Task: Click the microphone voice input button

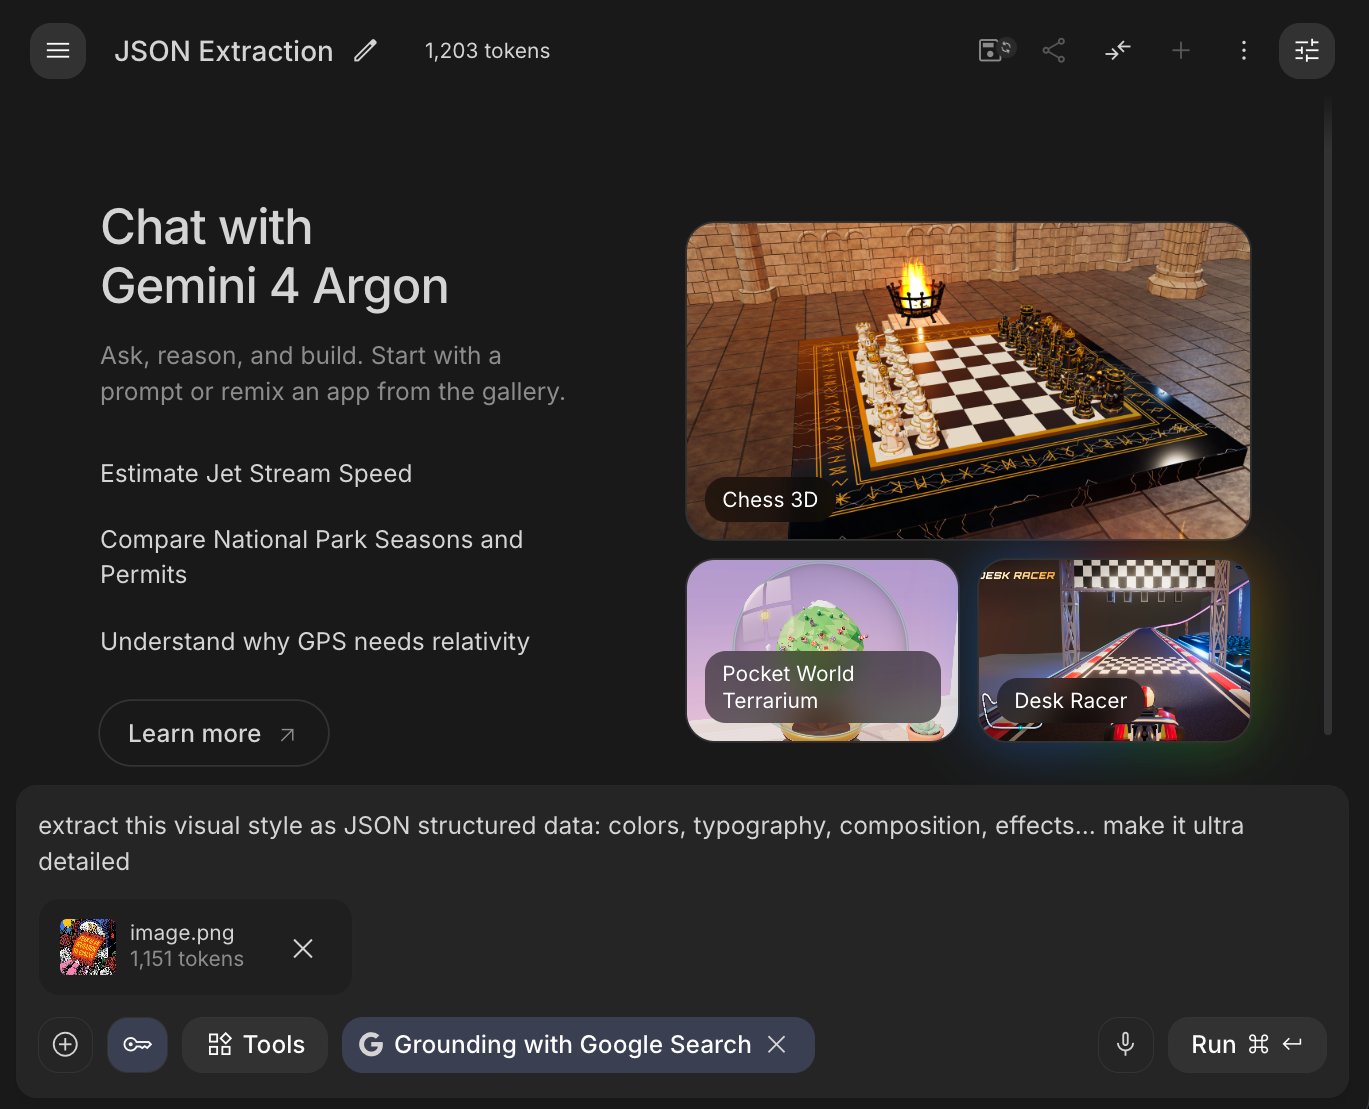Action: (x=1125, y=1045)
